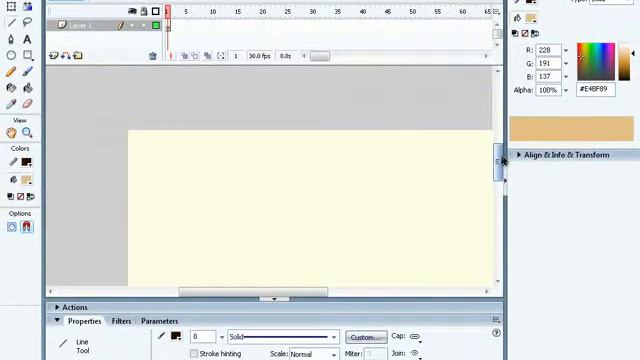
Task: Toggle Onion Skin button
Action: [x=184, y=56]
